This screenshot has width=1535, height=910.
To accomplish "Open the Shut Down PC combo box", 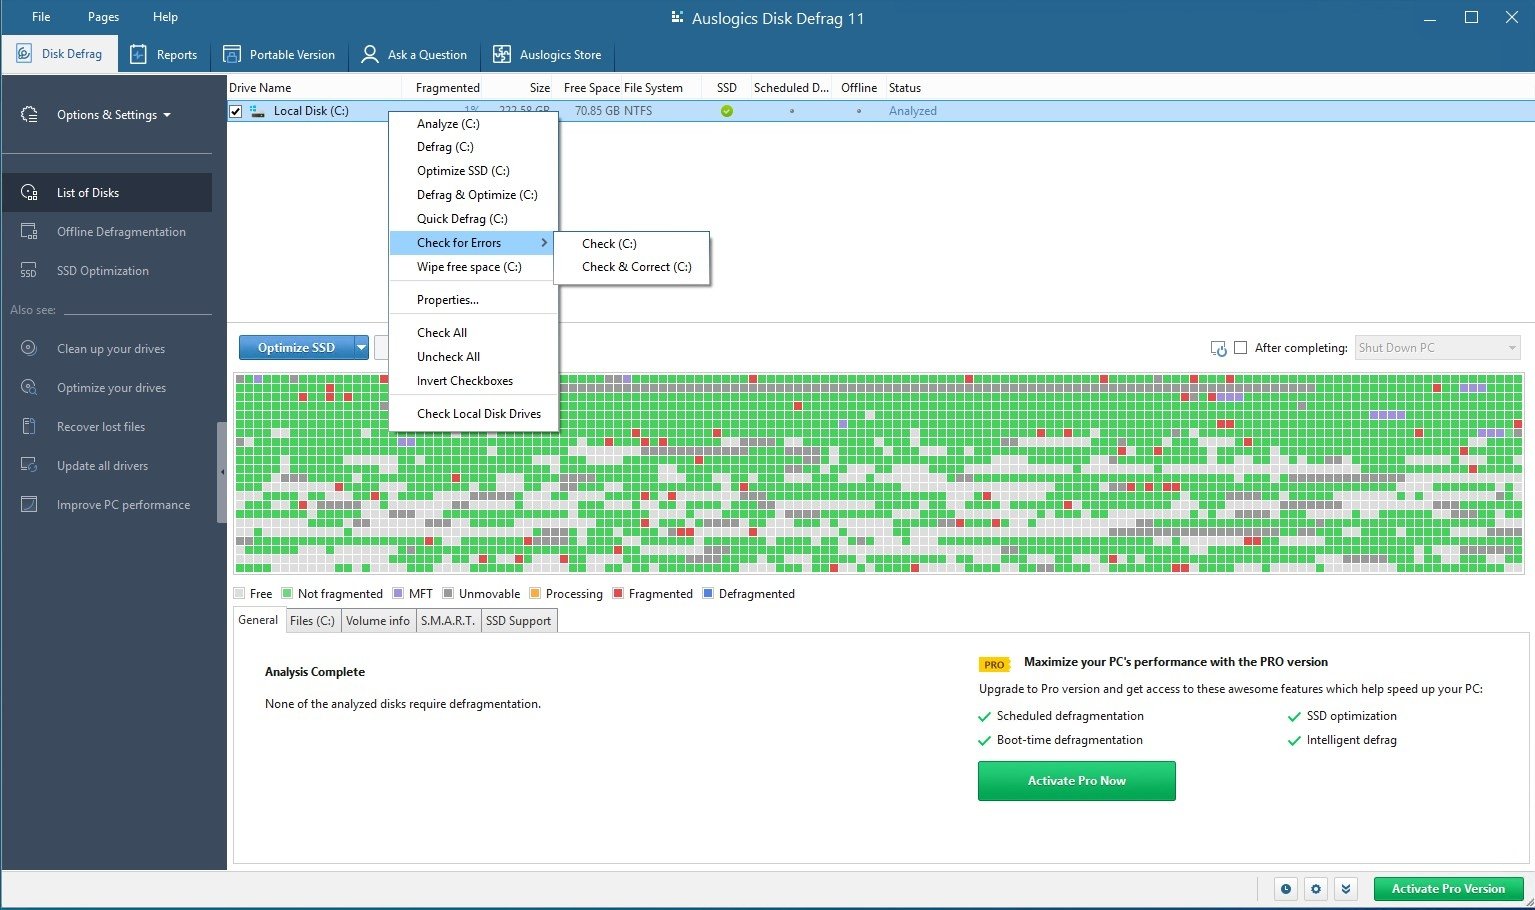I will [1437, 348].
